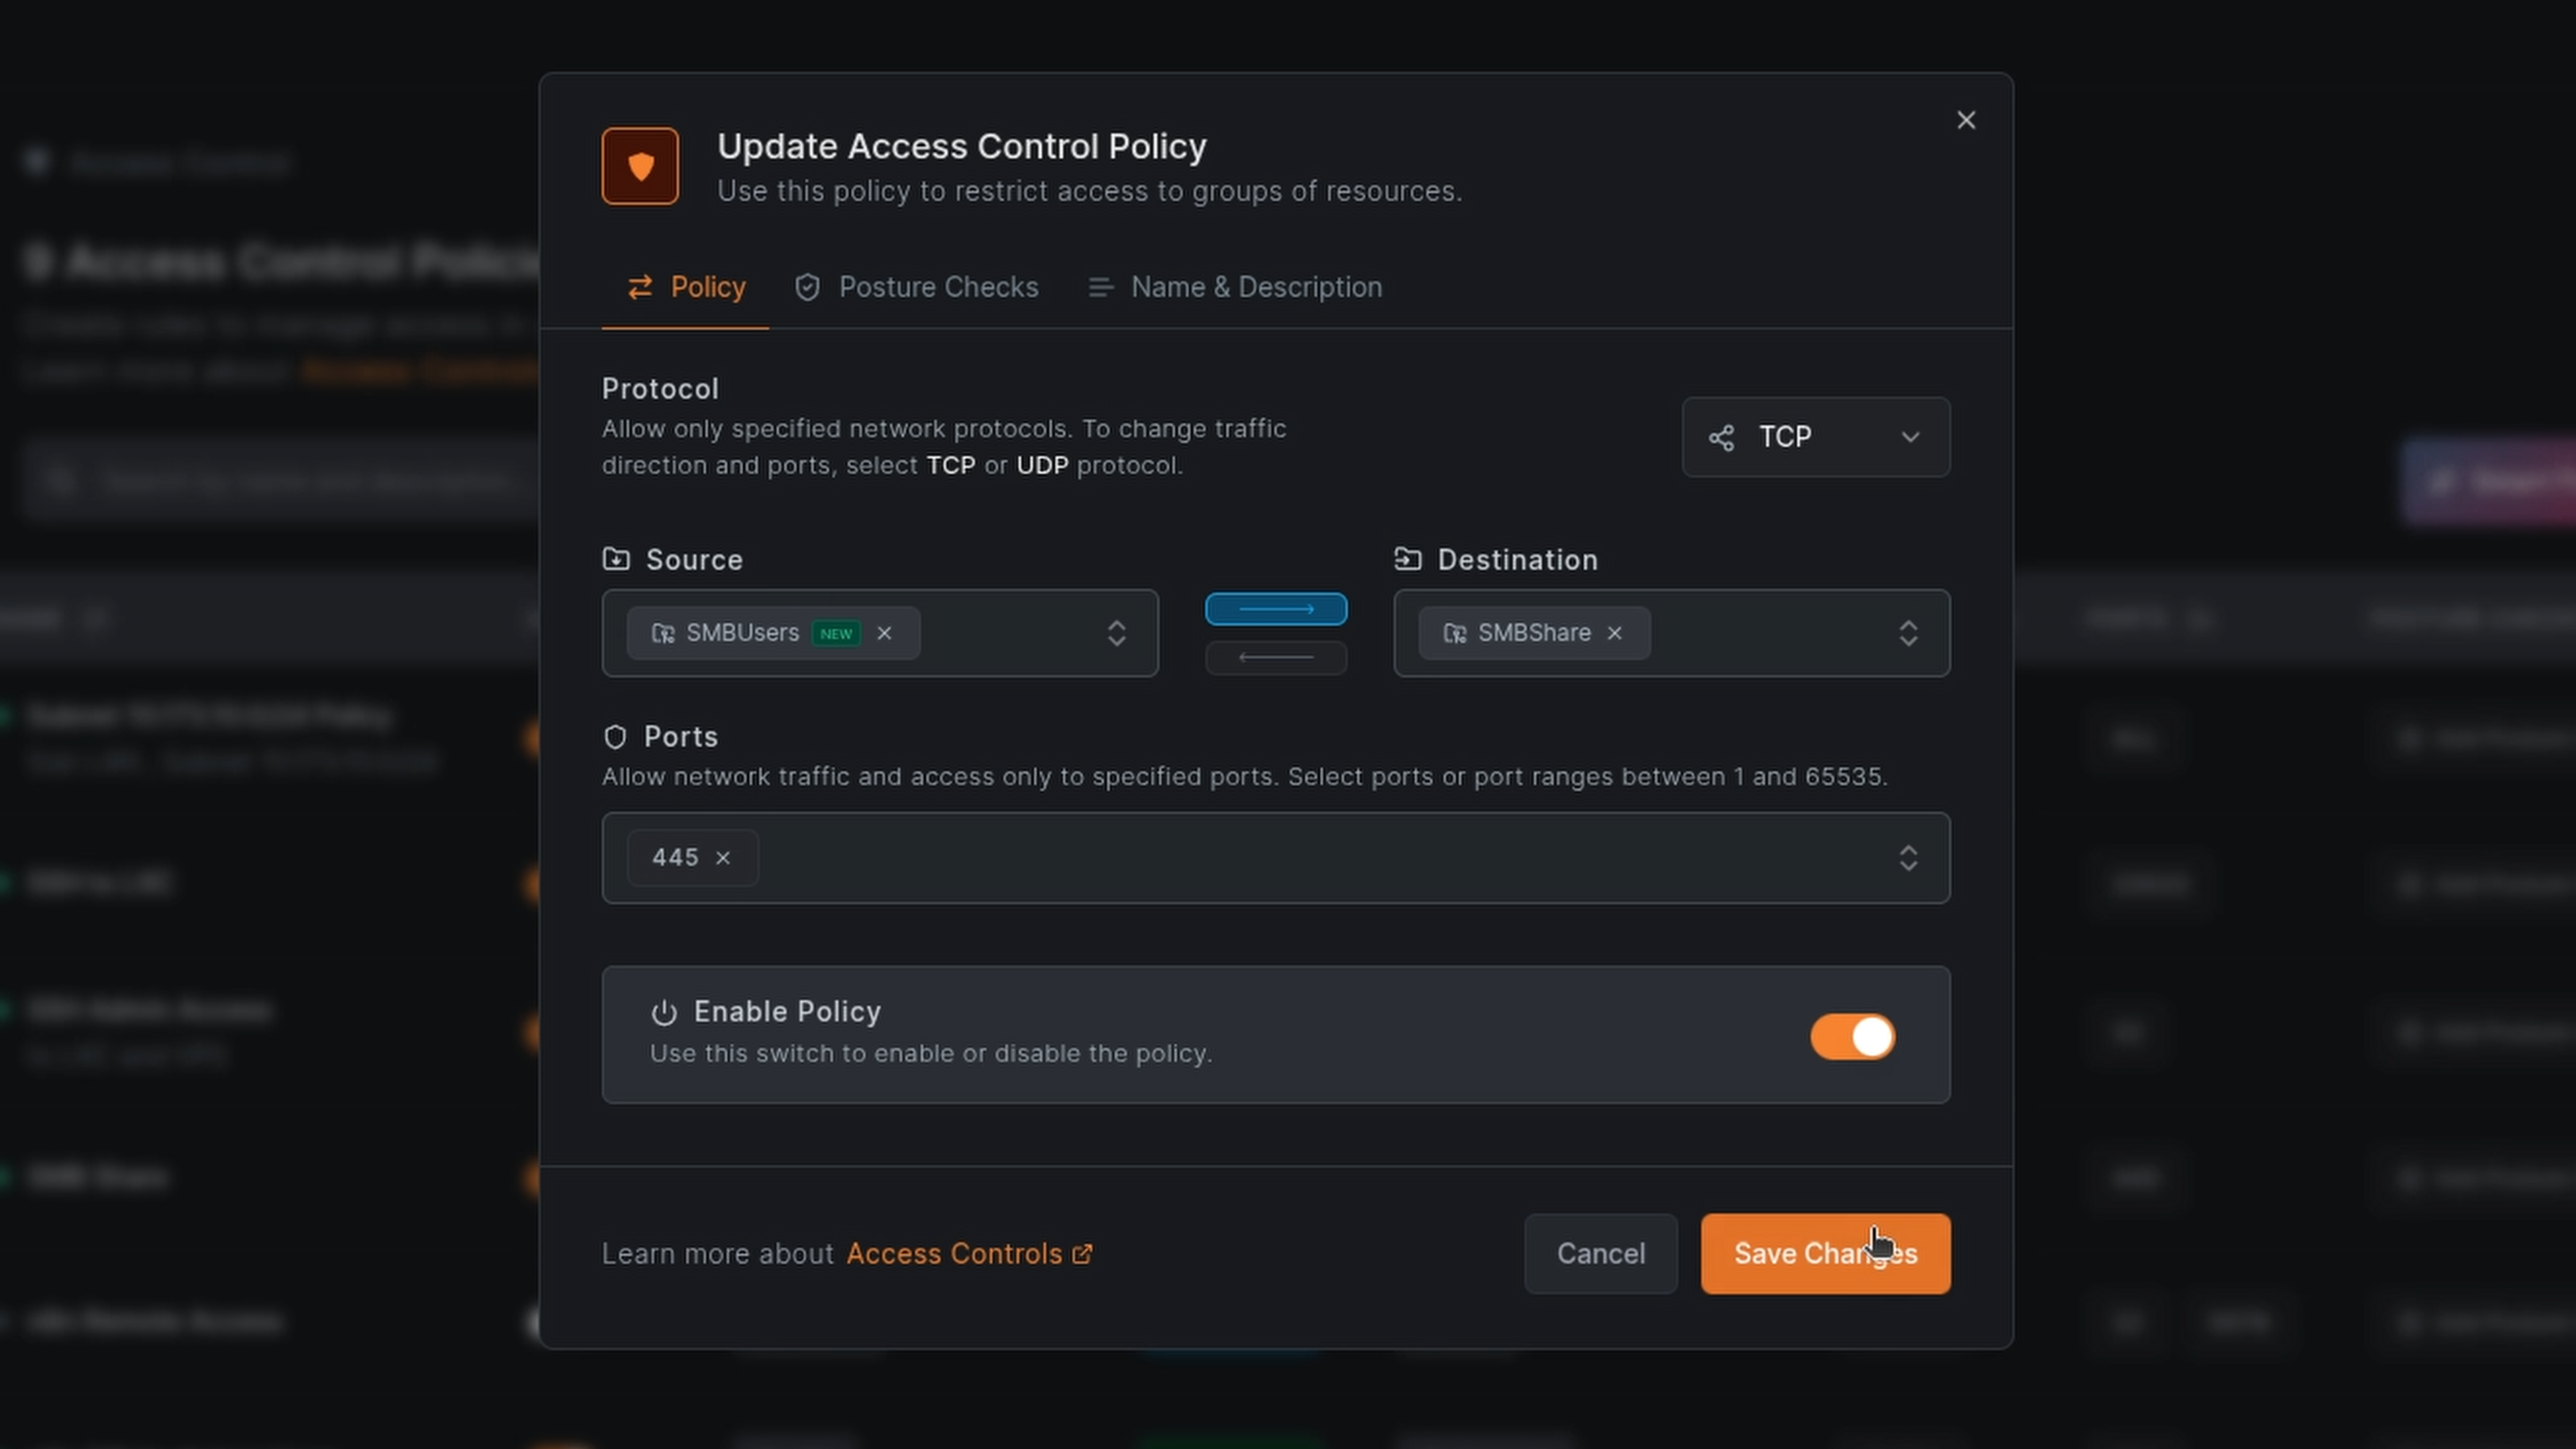Expand the Destination groups selector
The image size is (2576, 1449).
click(1907, 633)
